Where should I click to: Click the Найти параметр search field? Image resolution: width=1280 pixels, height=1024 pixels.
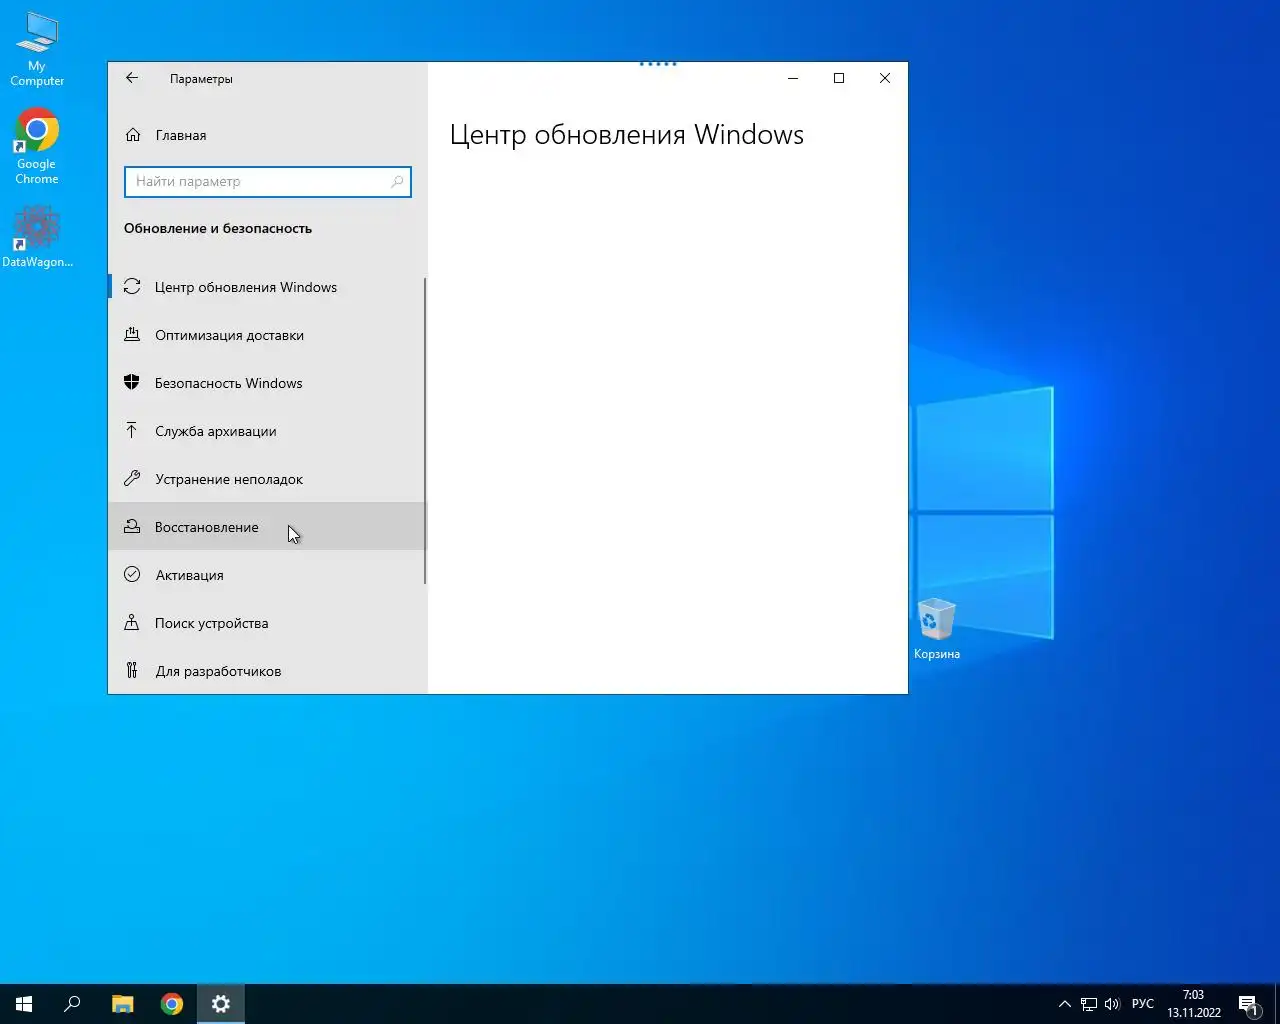coord(268,182)
